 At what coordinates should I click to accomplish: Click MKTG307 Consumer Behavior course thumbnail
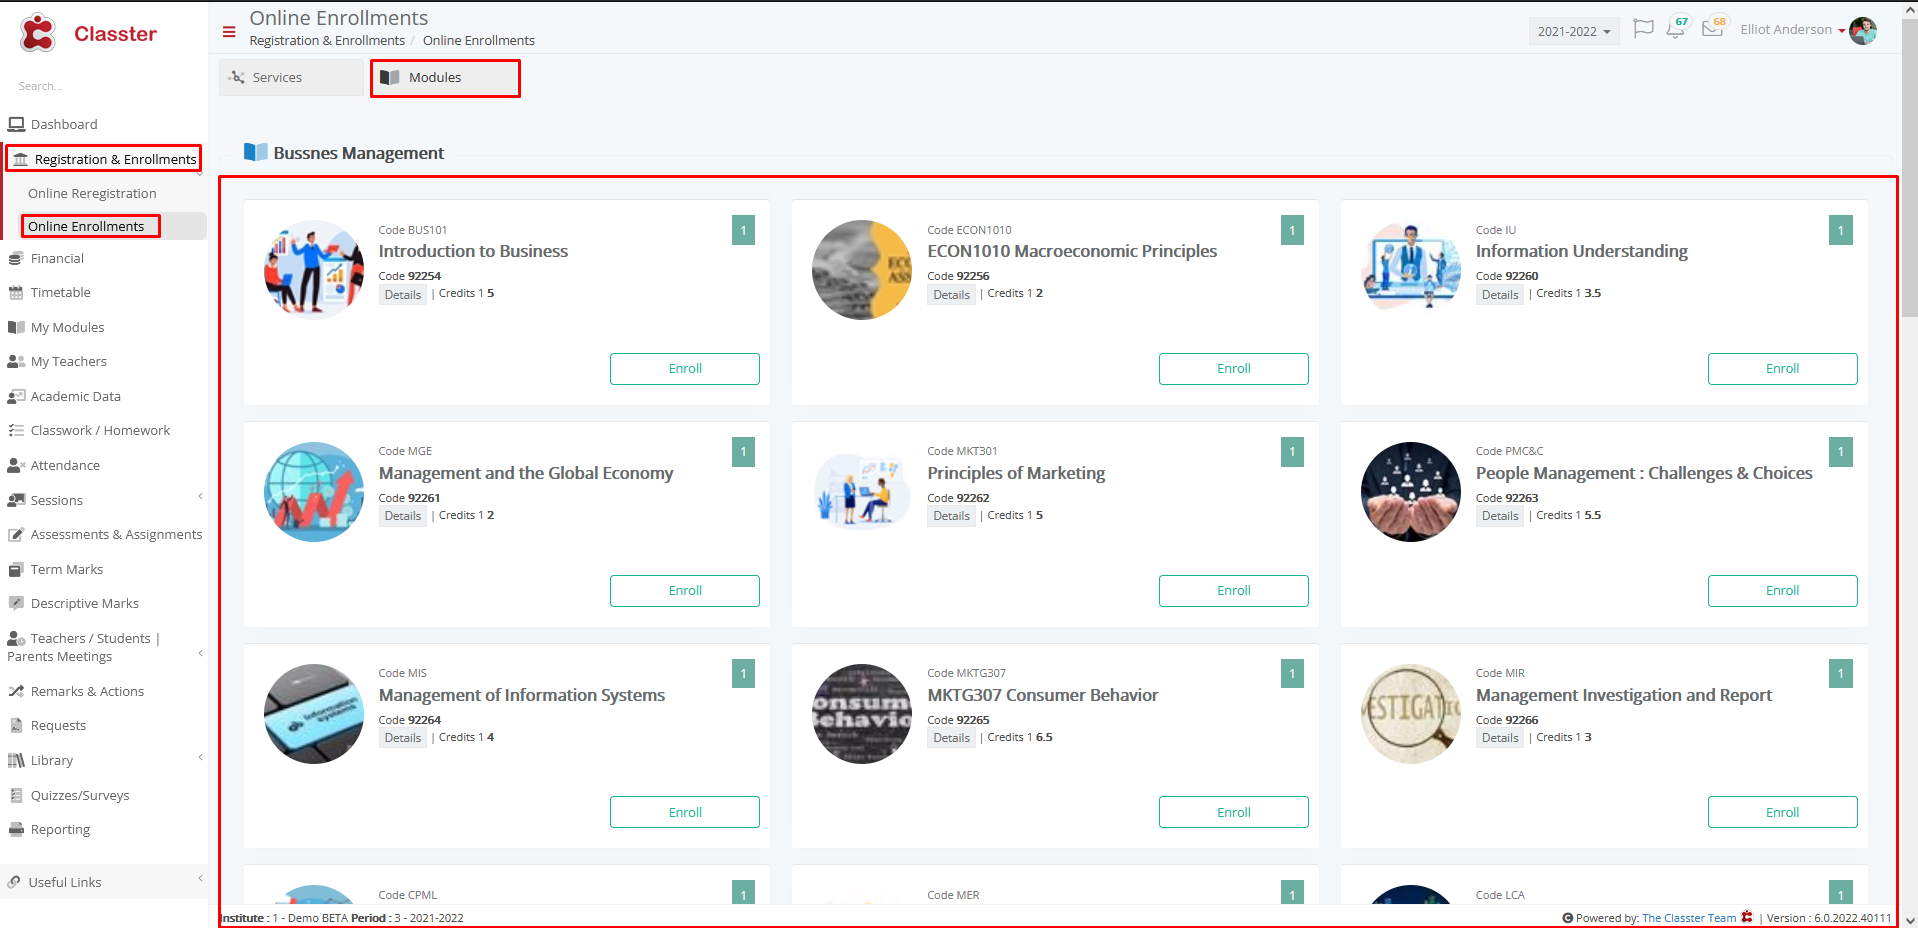tap(862, 714)
